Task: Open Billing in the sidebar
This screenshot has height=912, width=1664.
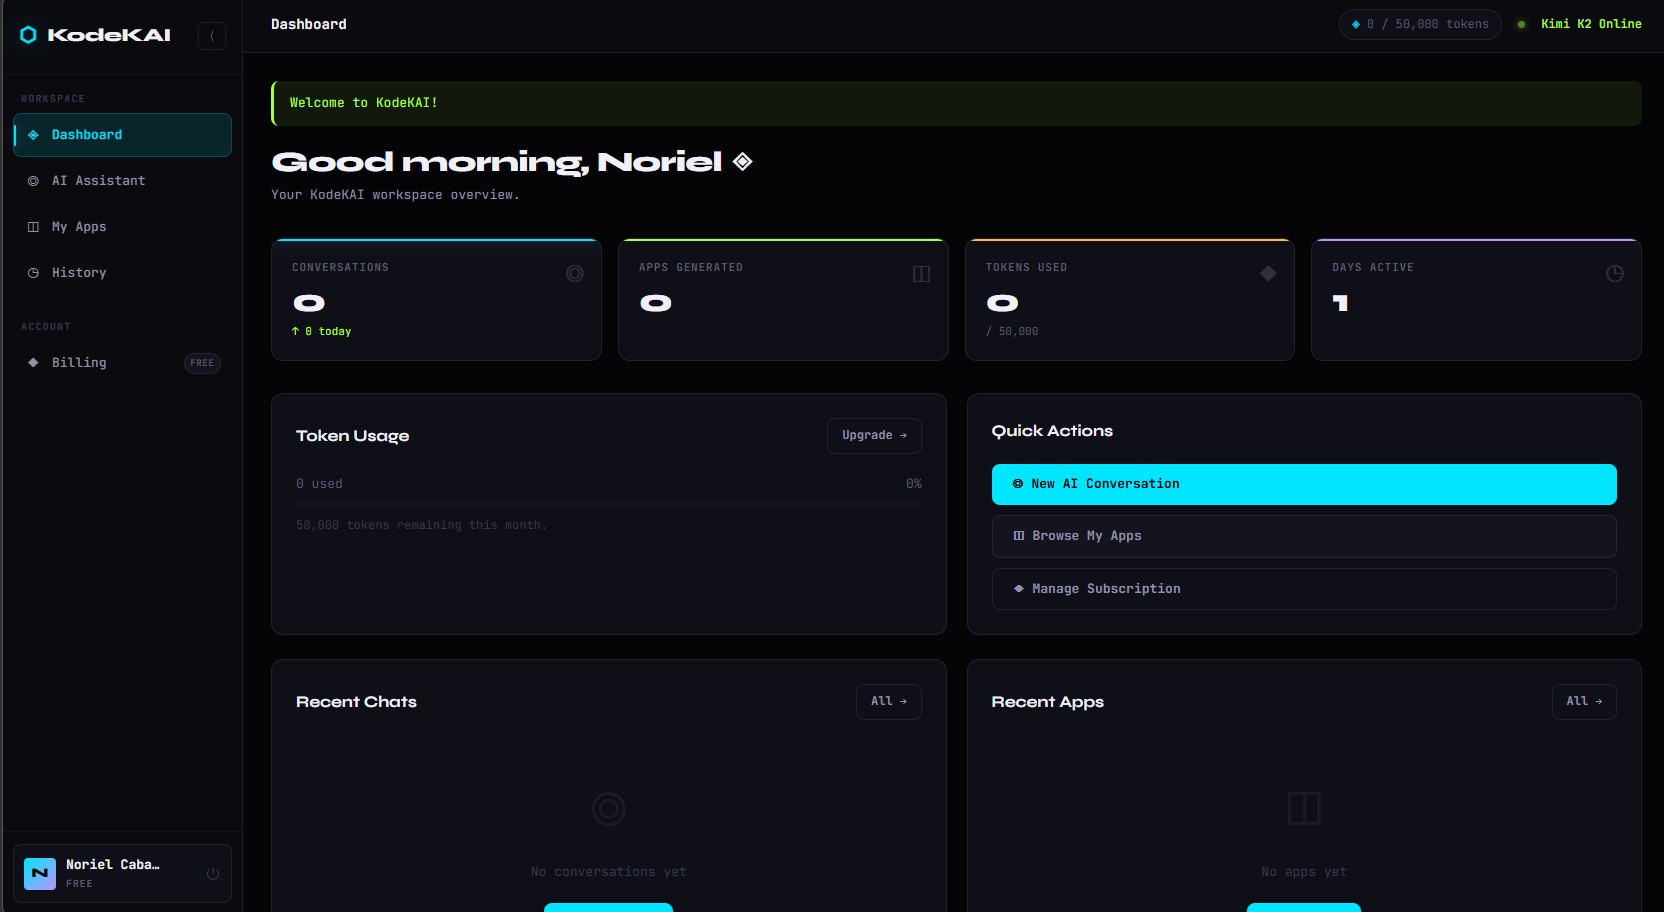Action: coord(122,363)
